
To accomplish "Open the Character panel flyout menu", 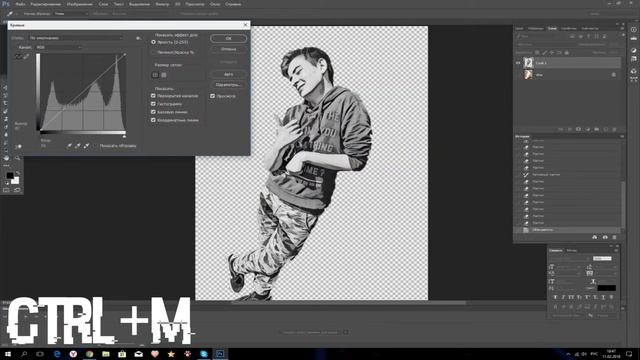I will point(616,250).
